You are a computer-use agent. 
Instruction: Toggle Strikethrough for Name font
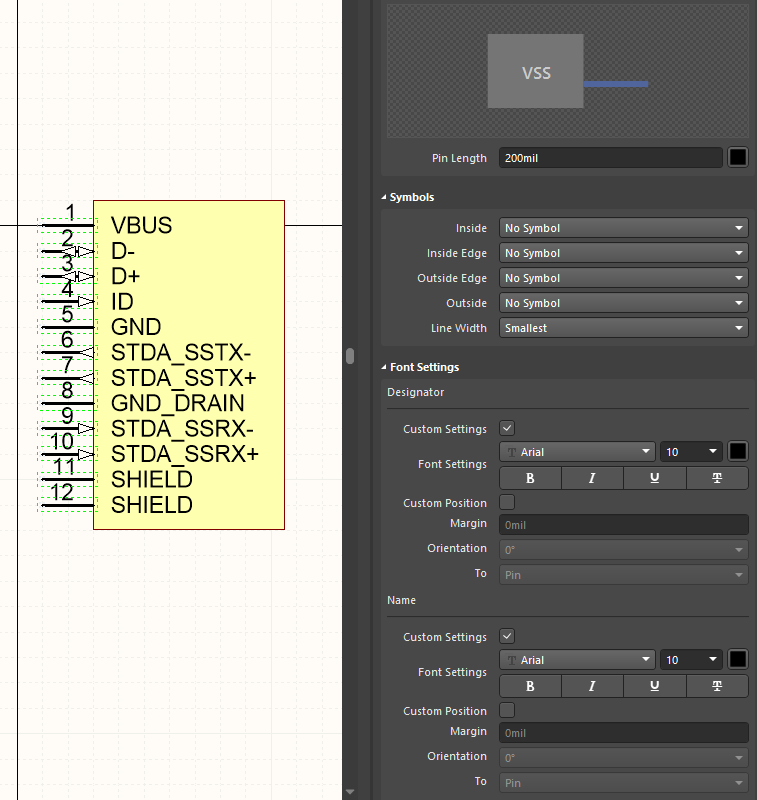click(x=717, y=686)
